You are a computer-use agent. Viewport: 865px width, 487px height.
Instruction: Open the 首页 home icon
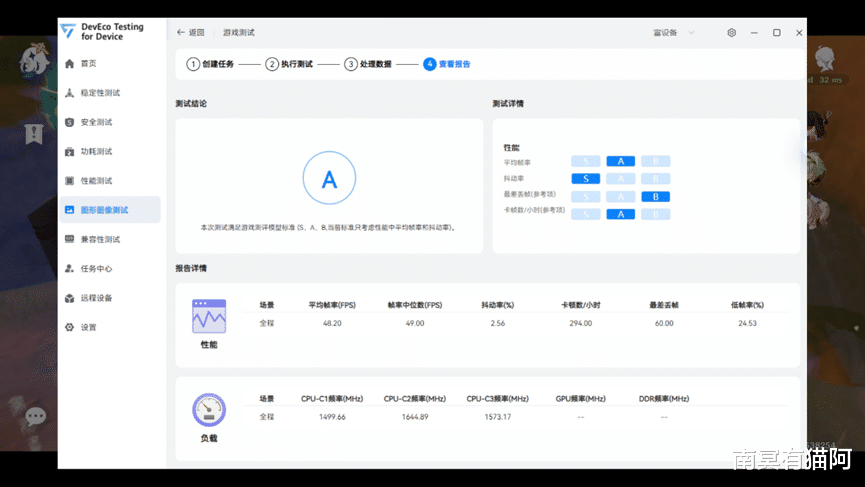70,64
